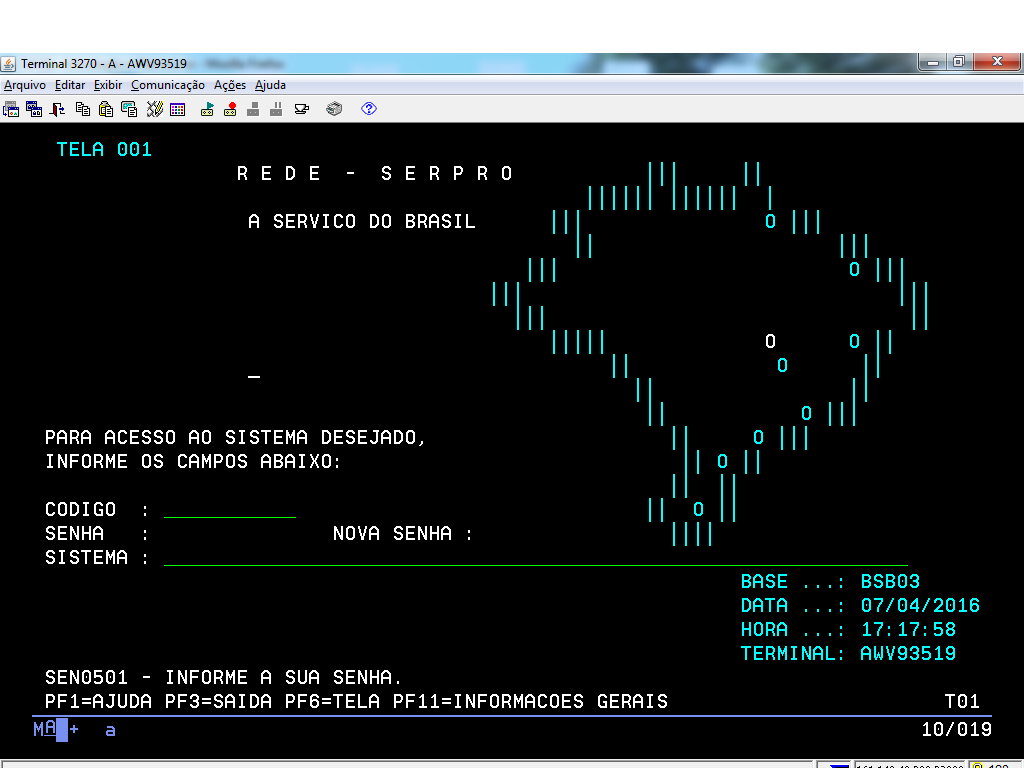This screenshot has width=1024, height=768.
Task: Open the Editar menu
Action: click(70, 85)
